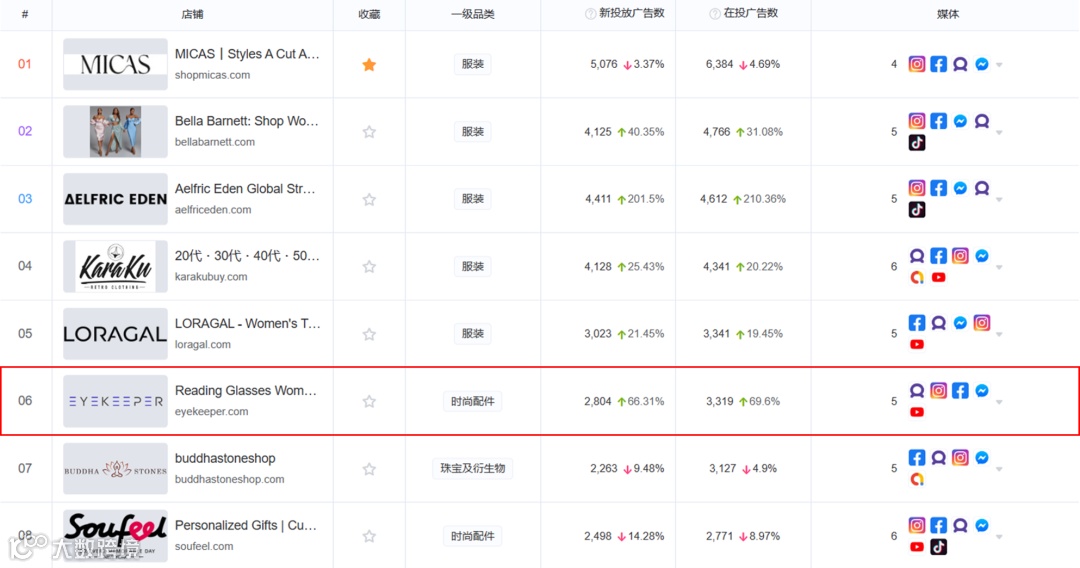Screen dimensions: 1080x568
Task: Open eyekeeper.com store link
Action: pos(211,412)
